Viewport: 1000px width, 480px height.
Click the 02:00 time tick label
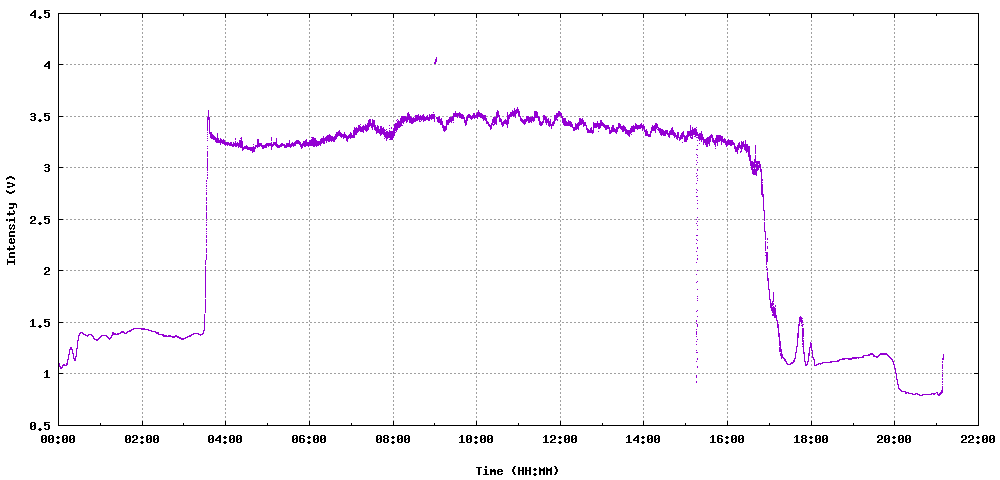click(x=142, y=439)
